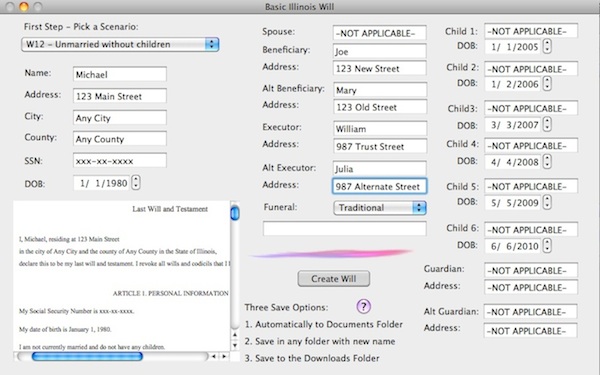Click the Spouse field
The width and height of the screenshot is (600, 375).
(x=380, y=33)
